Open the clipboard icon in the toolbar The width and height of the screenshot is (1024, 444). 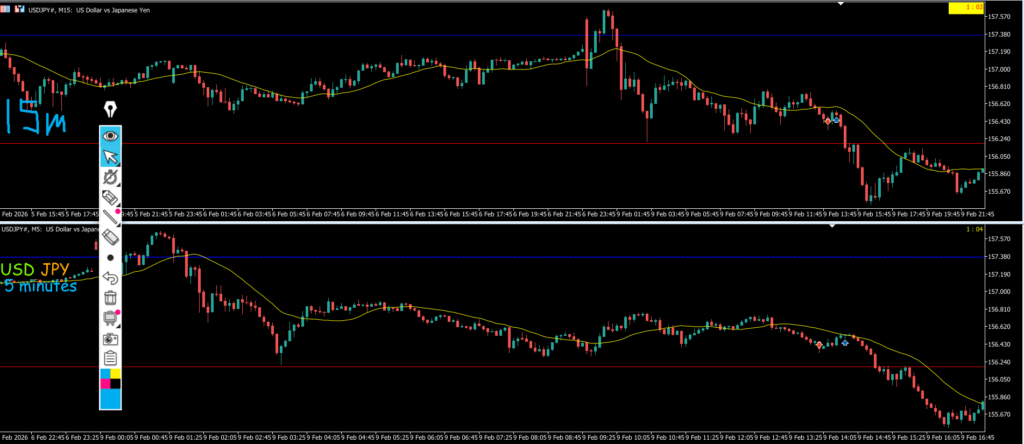[110, 358]
